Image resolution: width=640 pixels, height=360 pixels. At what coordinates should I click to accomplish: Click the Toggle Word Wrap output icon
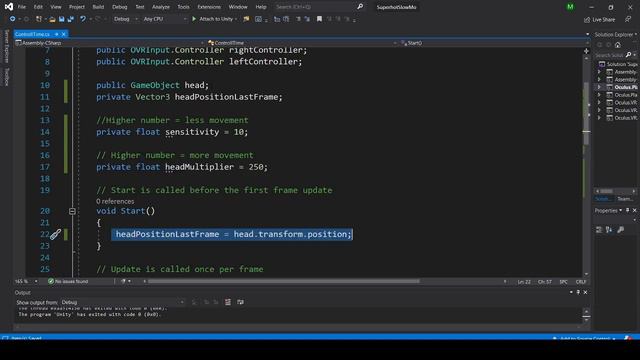240,302
